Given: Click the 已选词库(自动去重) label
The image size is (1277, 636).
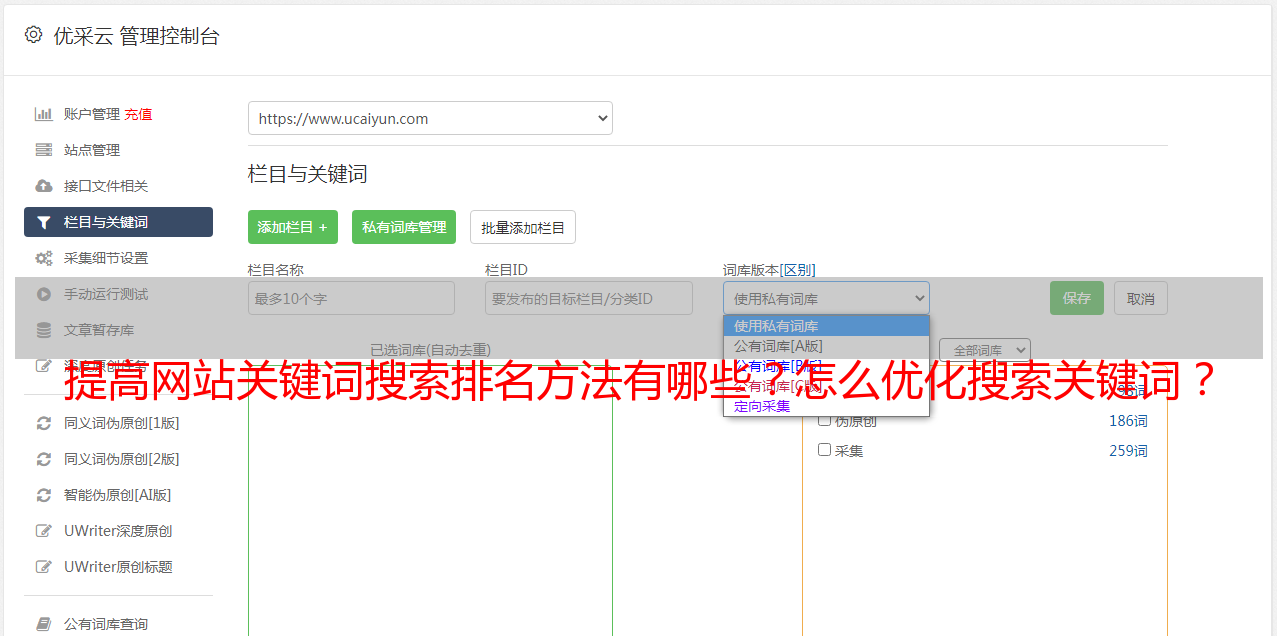Looking at the screenshot, I should (430, 350).
